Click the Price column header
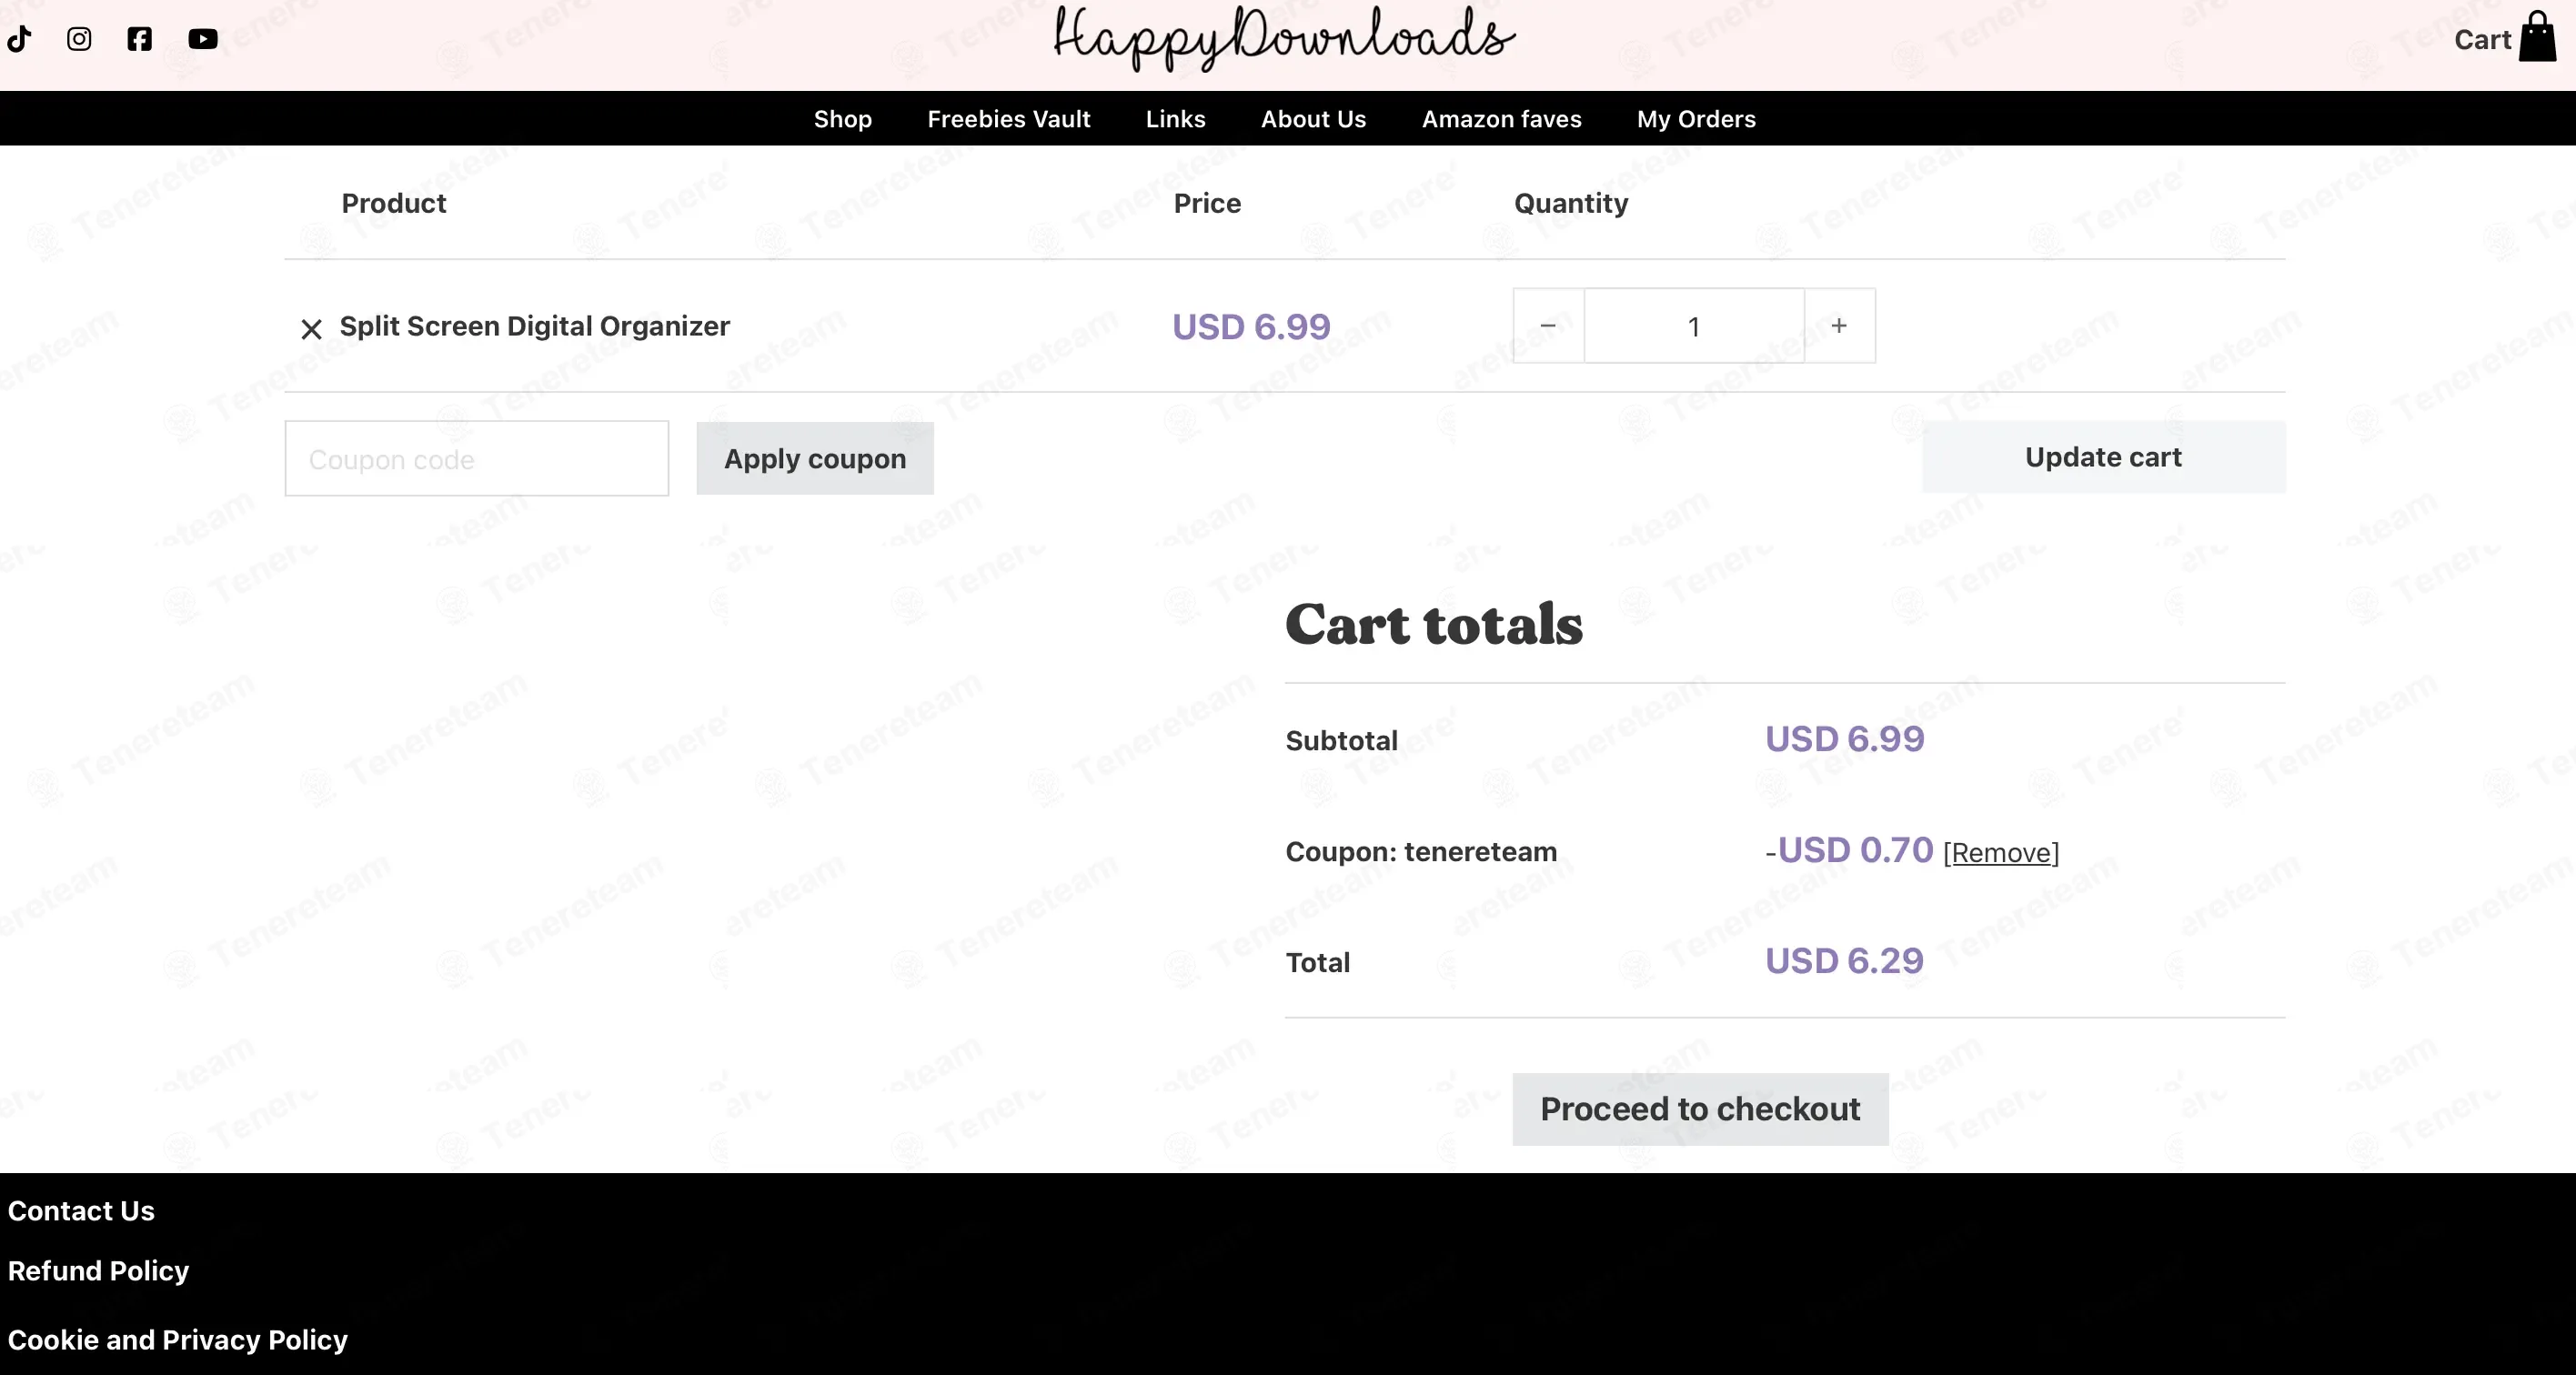2576x1375 pixels. pyautogui.click(x=1207, y=203)
